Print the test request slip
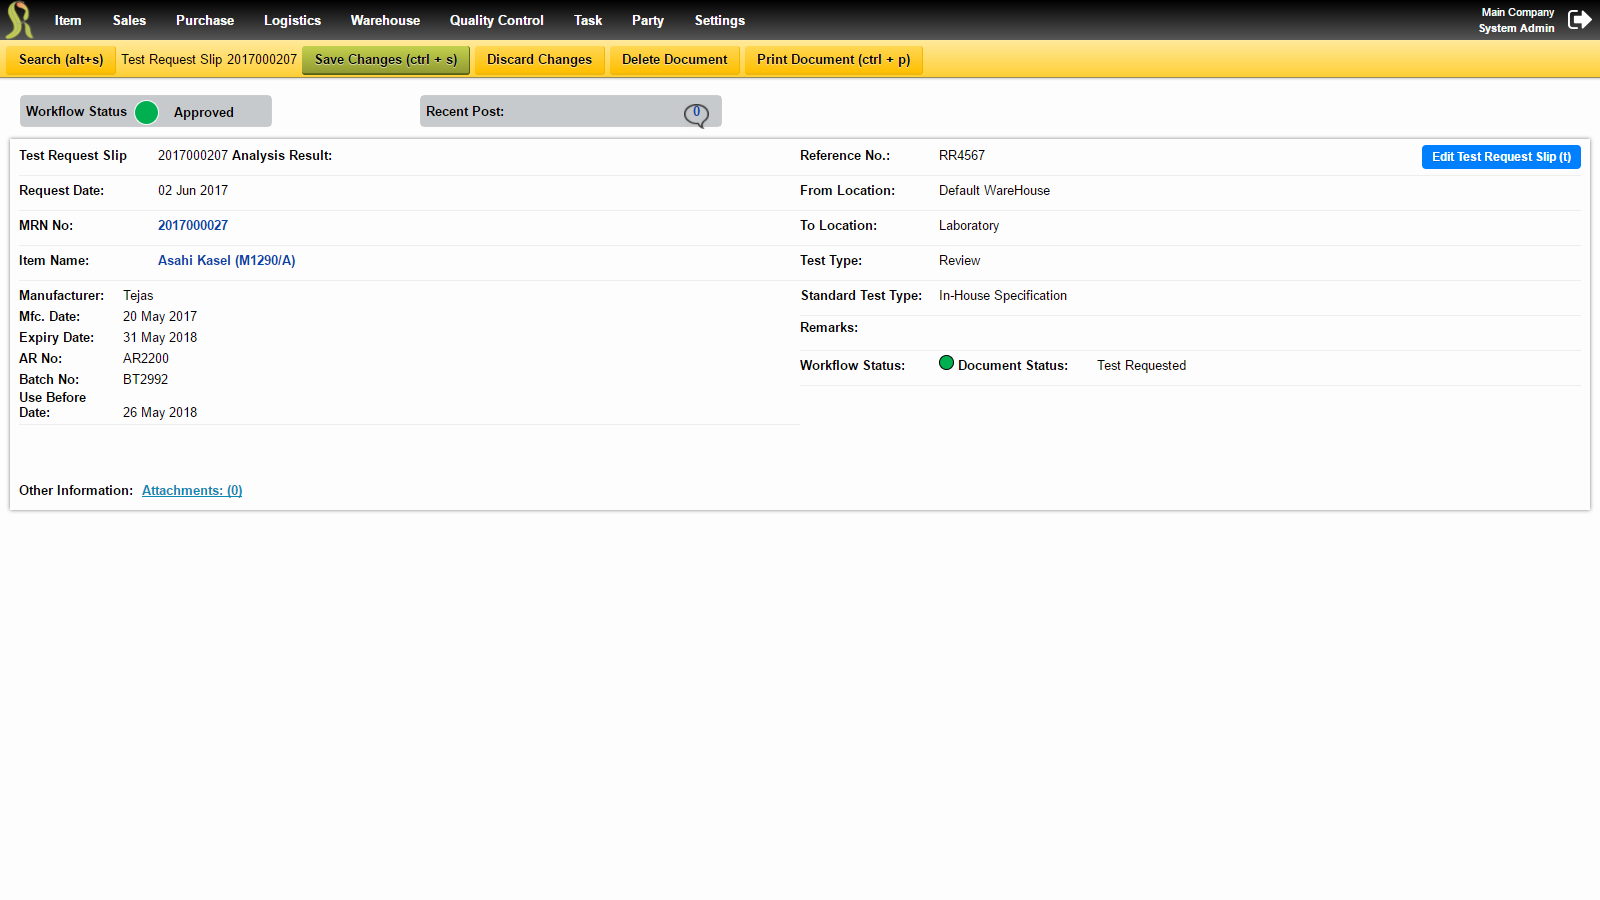The height and width of the screenshot is (900, 1600). point(833,59)
